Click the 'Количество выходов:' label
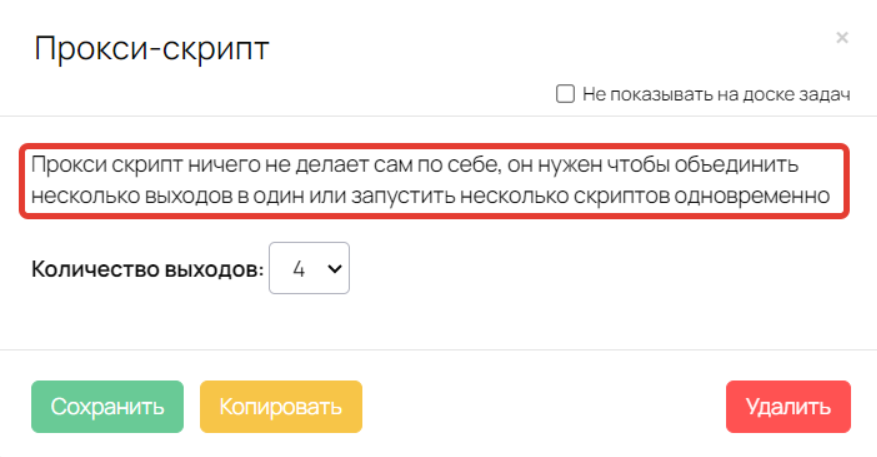Image resolution: width=877 pixels, height=457 pixels. pyautogui.click(x=148, y=269)
